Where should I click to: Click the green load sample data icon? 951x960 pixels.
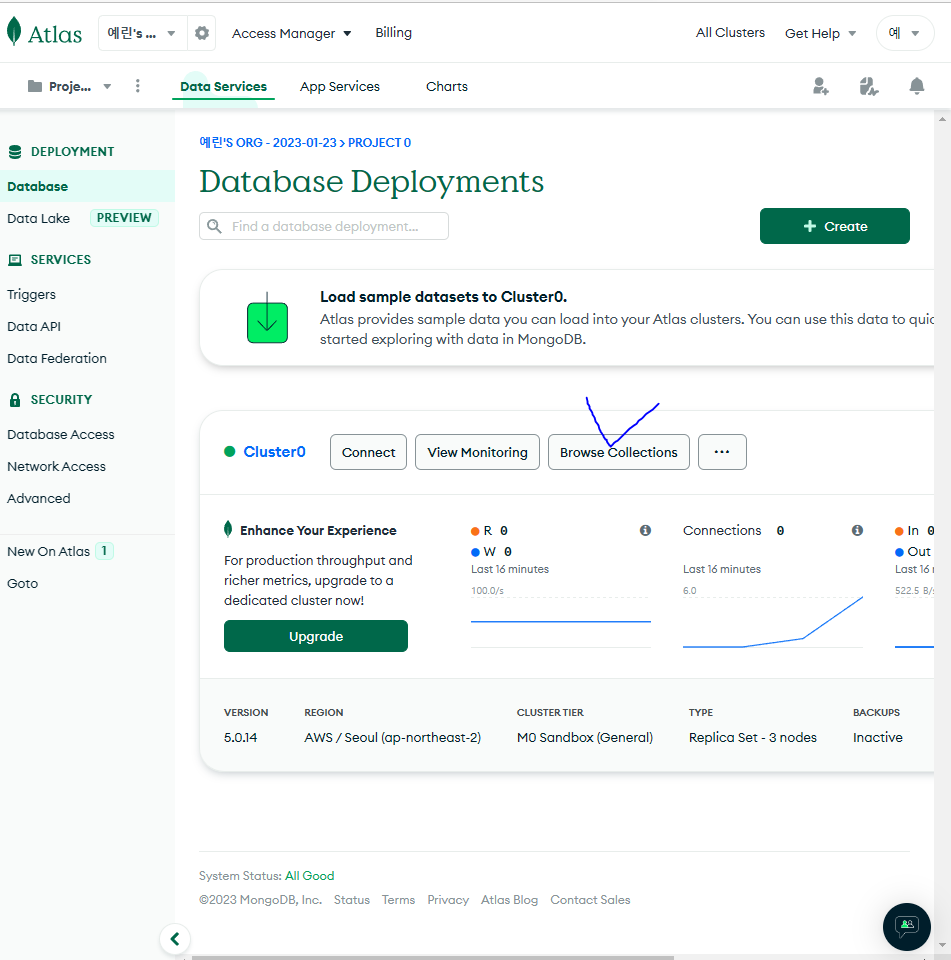point(267,318)
